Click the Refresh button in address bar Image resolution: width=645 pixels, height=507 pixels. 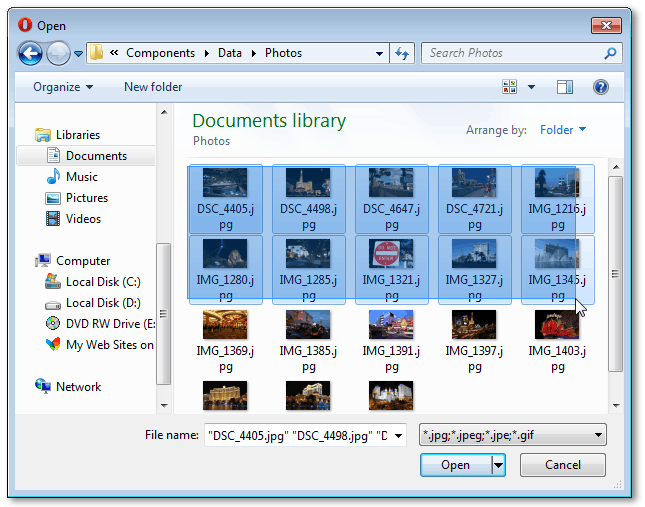tap(402, 53)
